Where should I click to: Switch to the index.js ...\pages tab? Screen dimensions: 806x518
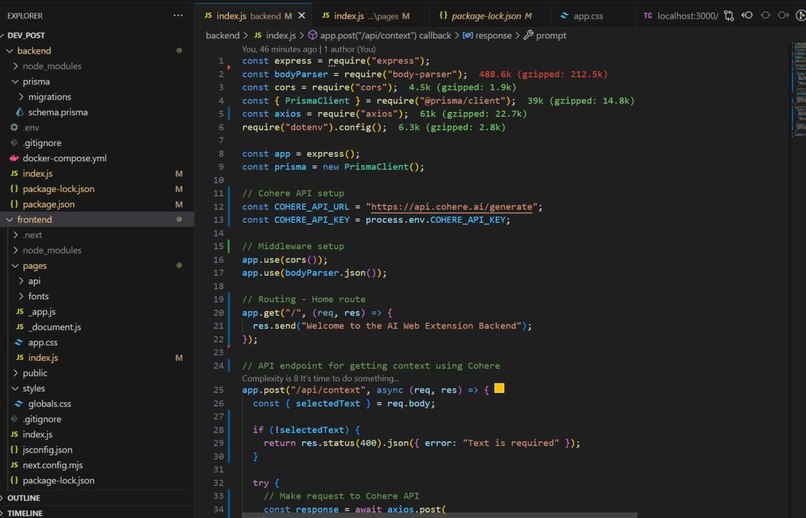[366, 16]
